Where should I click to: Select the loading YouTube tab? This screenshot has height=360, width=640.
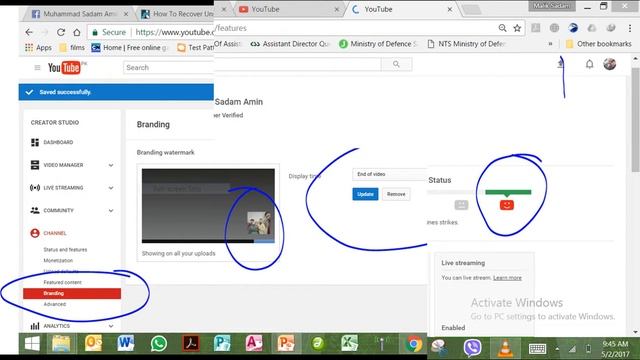pyautogui.click(x=402, y=9)
